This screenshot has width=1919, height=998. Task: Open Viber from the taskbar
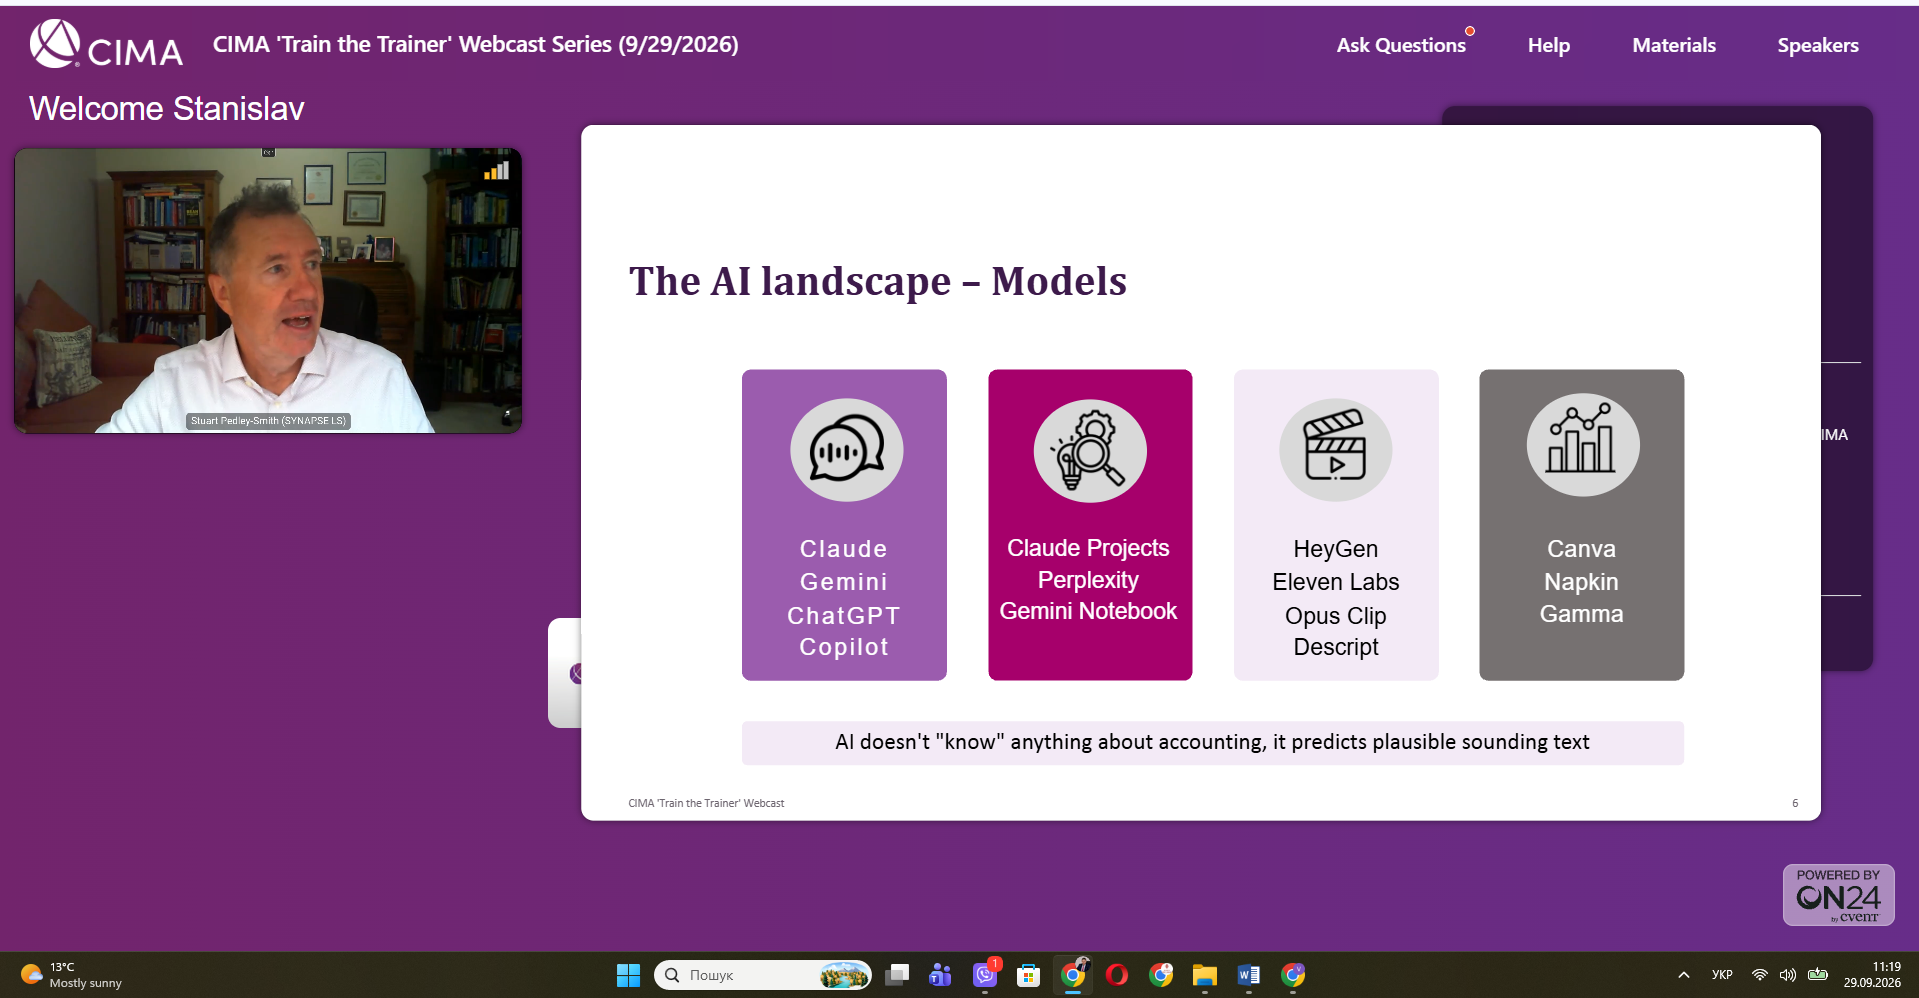point(985,975)
